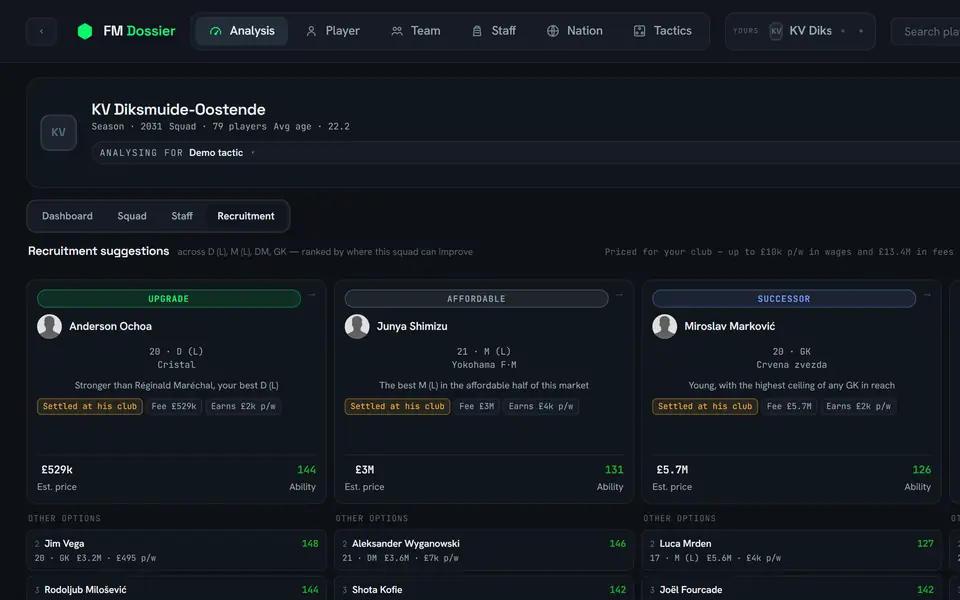The height and width of the screenshot is (600, 960).
Task: Click the Fee £5.7M chip
Action: (x=789, y=407)
